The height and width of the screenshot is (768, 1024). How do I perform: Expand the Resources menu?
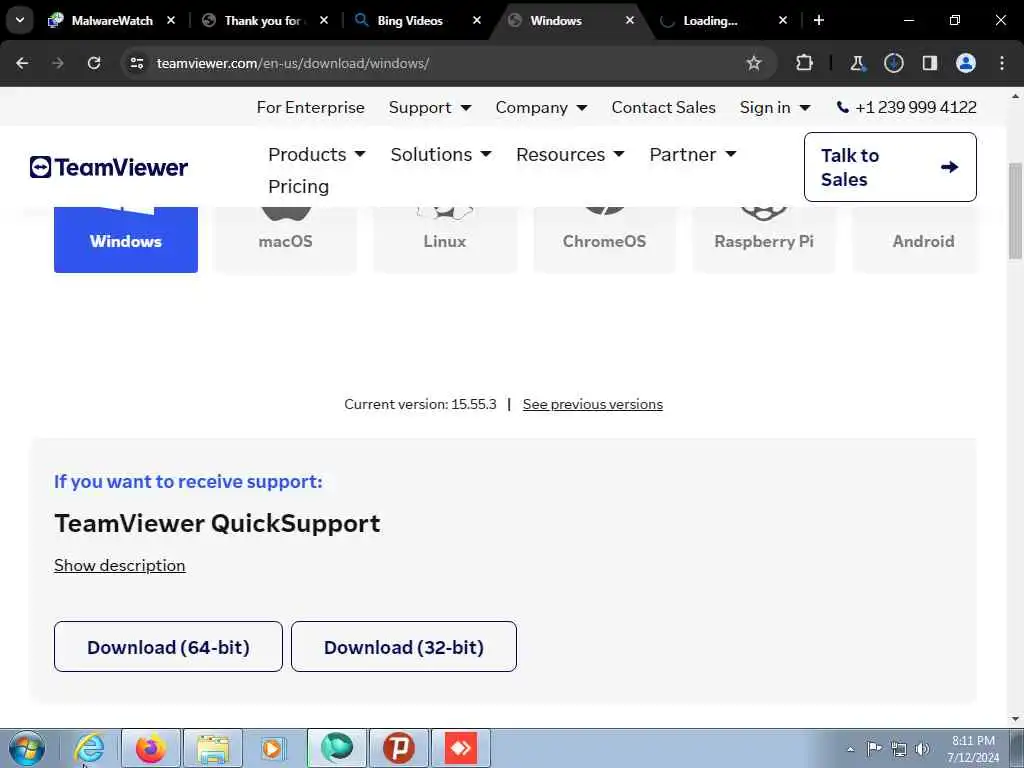pyautogui.click(x=570, y=155)
